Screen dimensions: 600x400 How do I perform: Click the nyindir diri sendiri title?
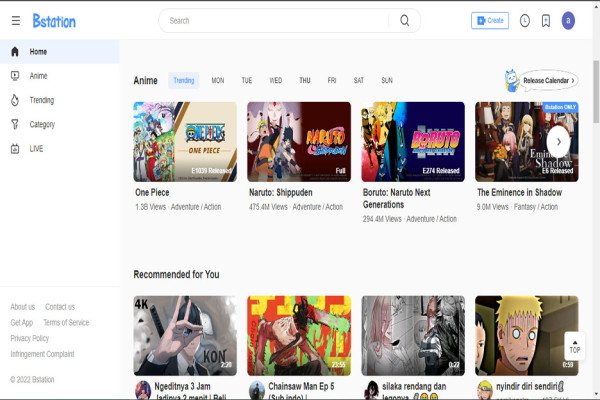(530, 386)
